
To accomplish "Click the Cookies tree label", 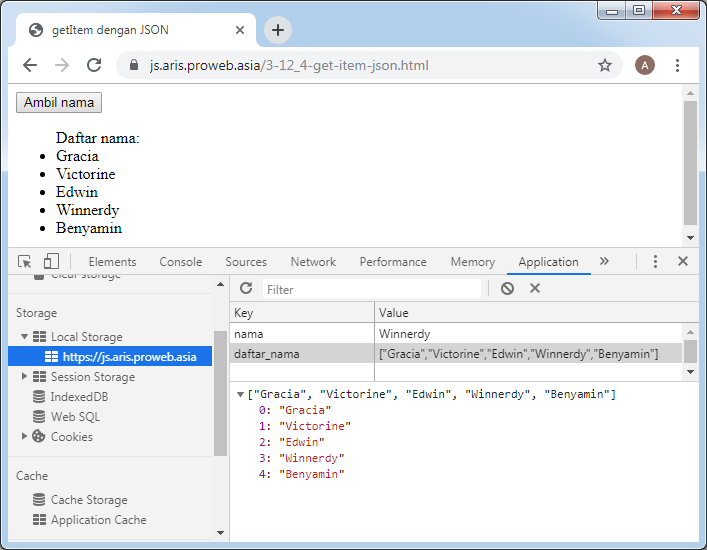I will [72, 436].
